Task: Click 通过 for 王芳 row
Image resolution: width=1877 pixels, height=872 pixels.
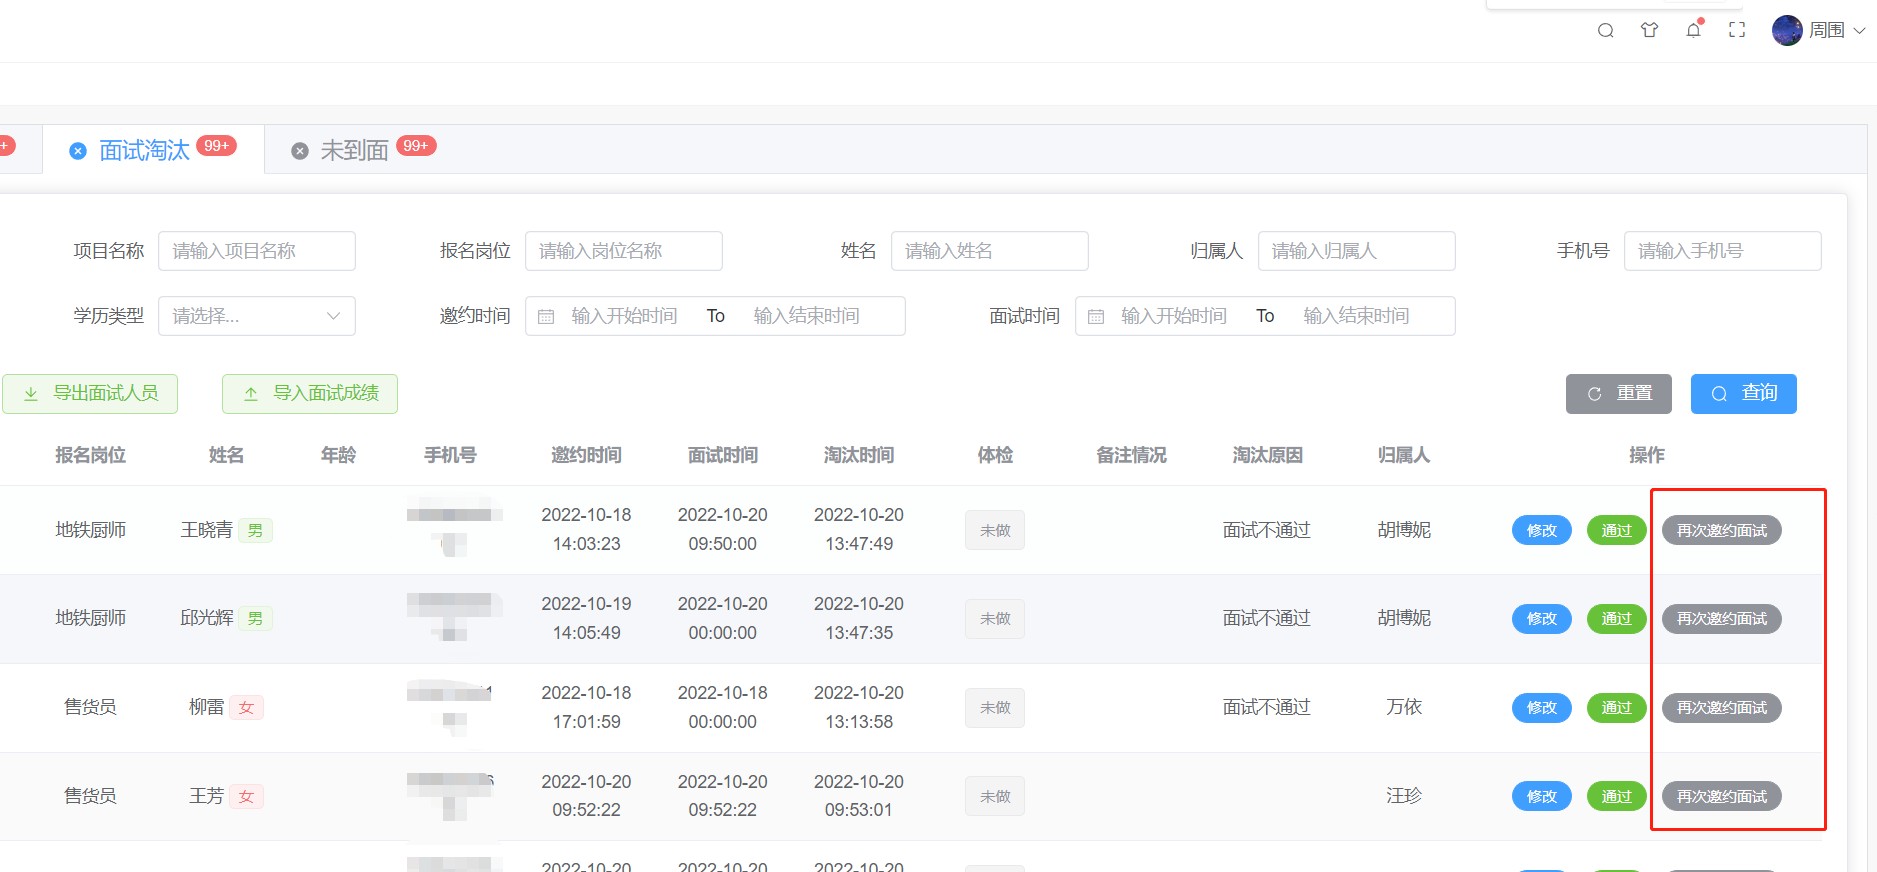Action: 1617,797
